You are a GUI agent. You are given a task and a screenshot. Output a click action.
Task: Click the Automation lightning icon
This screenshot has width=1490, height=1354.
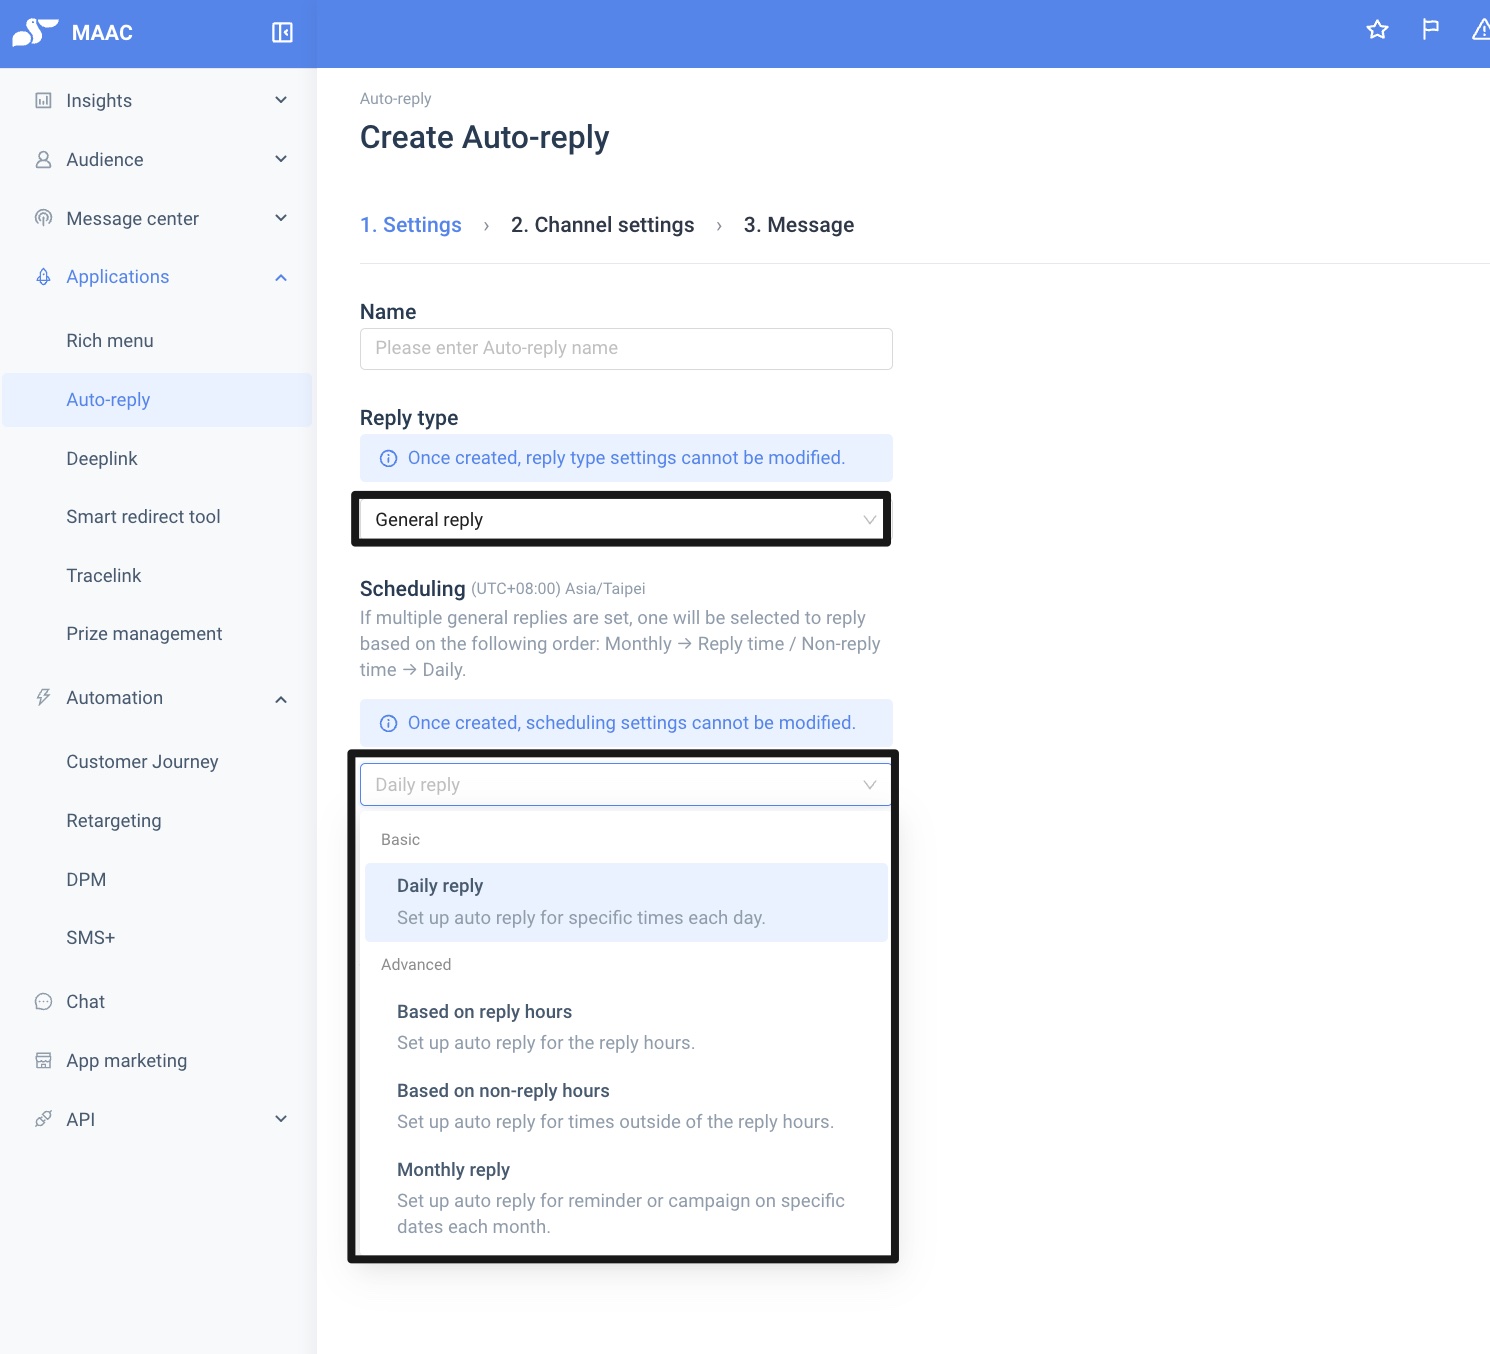(x=43, y=697)
